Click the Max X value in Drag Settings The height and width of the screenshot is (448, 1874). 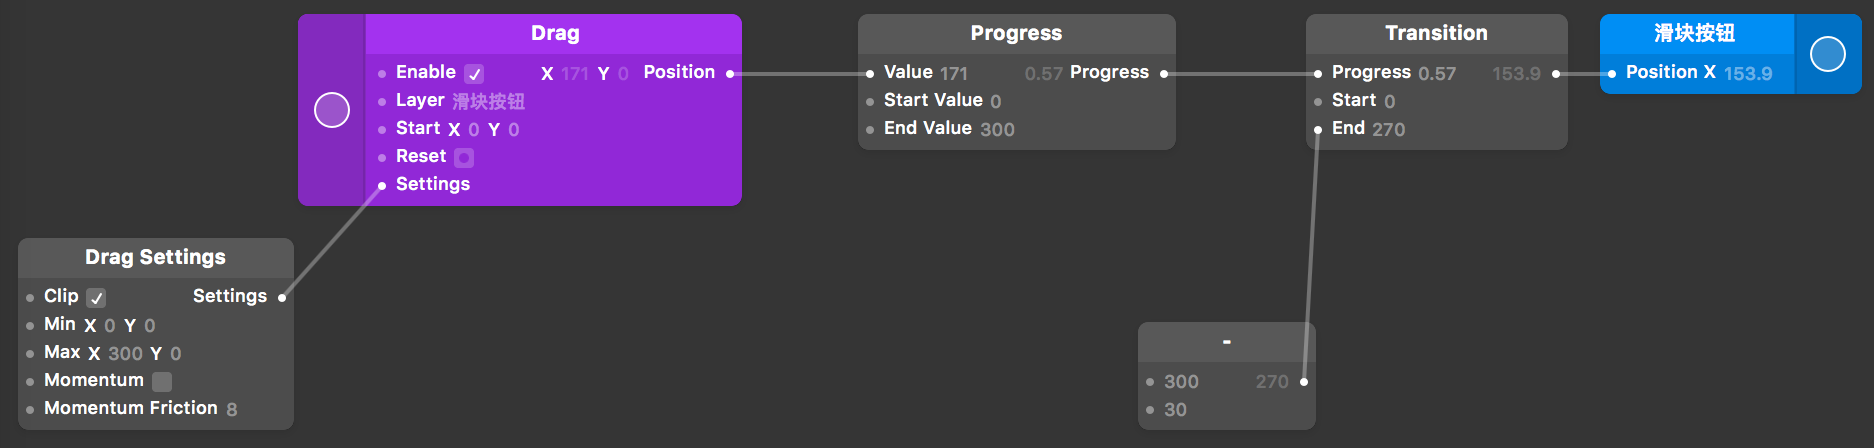point(125,353)
